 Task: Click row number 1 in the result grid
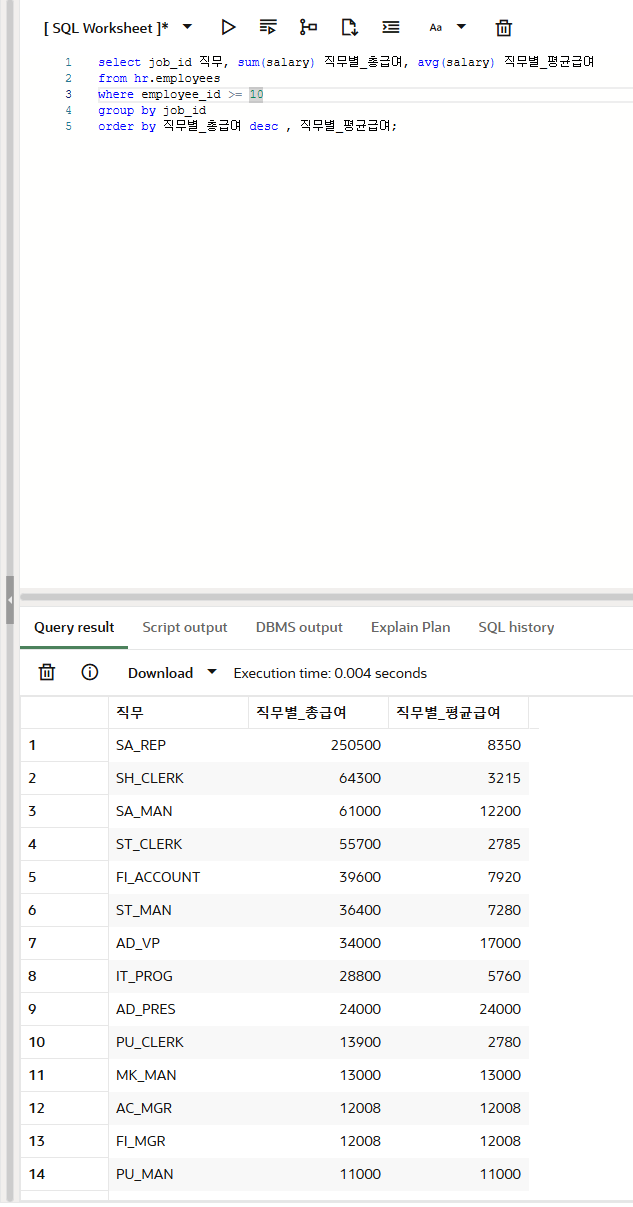click(x=64, y=745)
